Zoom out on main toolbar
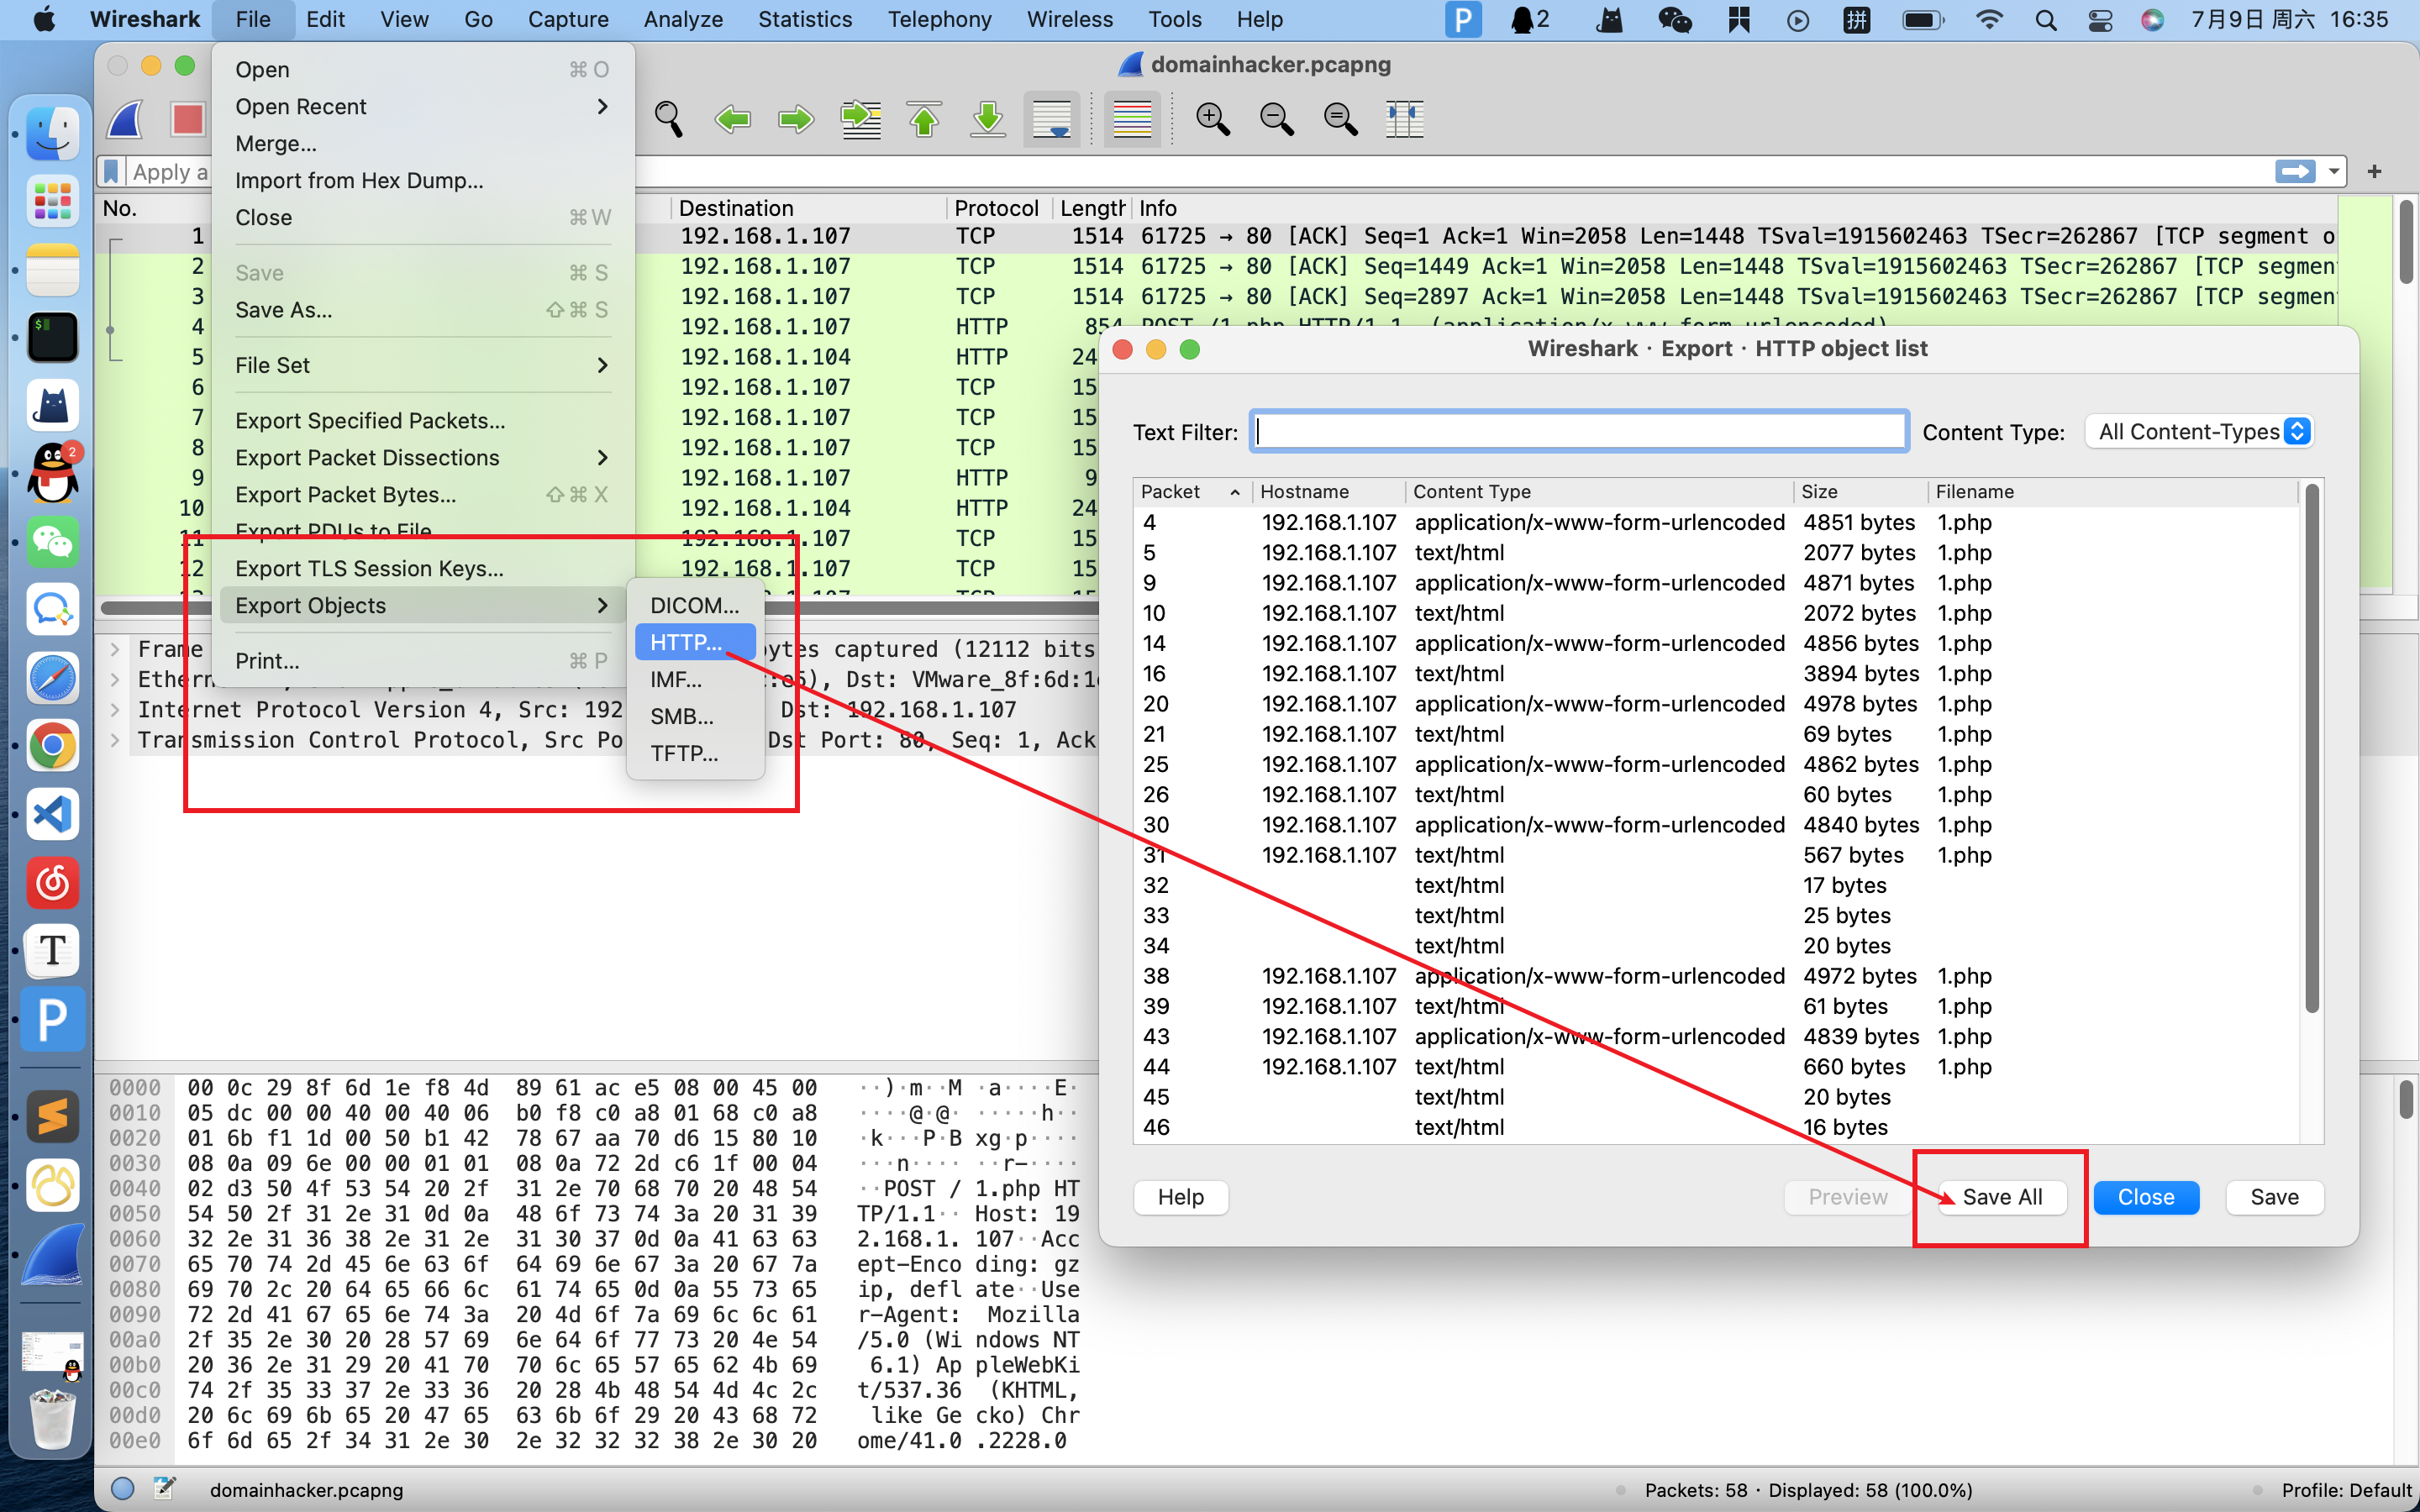 [1277, 119]
